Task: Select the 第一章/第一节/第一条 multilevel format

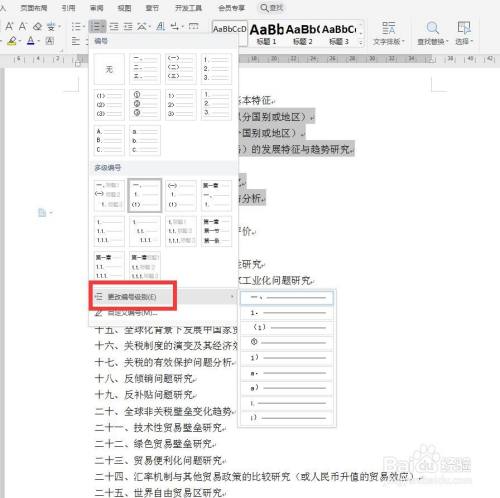Action: pyautogui.click(x=216, y=231)
